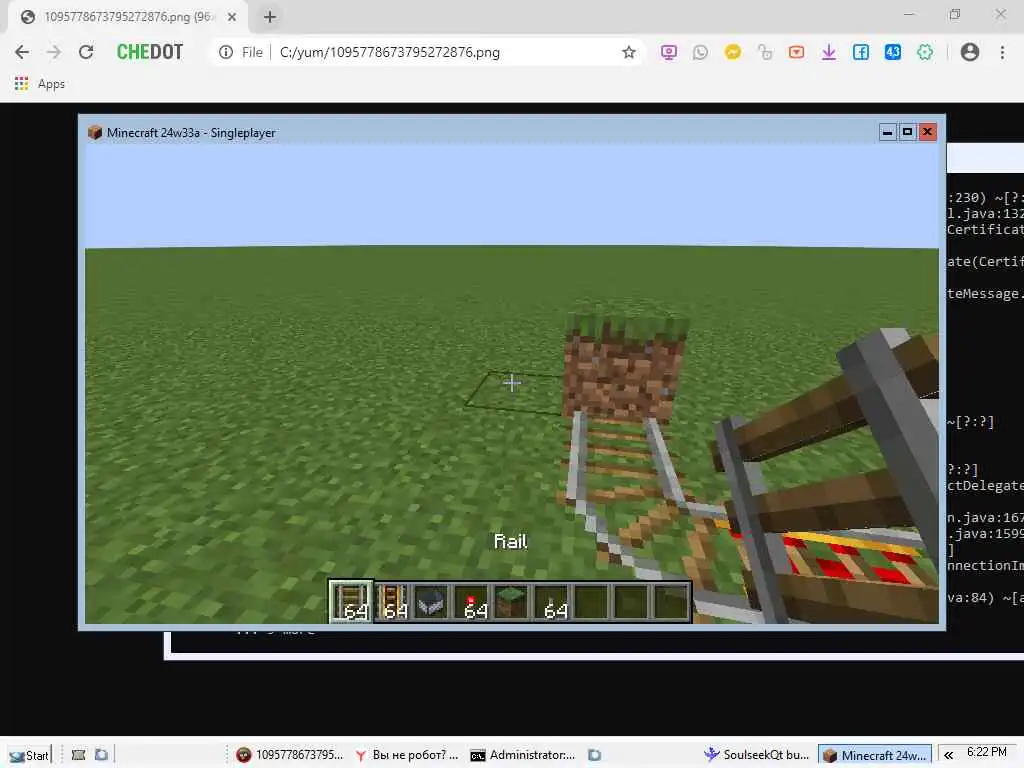The width and height of the screenshot is (1024, 768).
Task: Switch to SoulseekQt taskbar item
Action: click(756, 755)
